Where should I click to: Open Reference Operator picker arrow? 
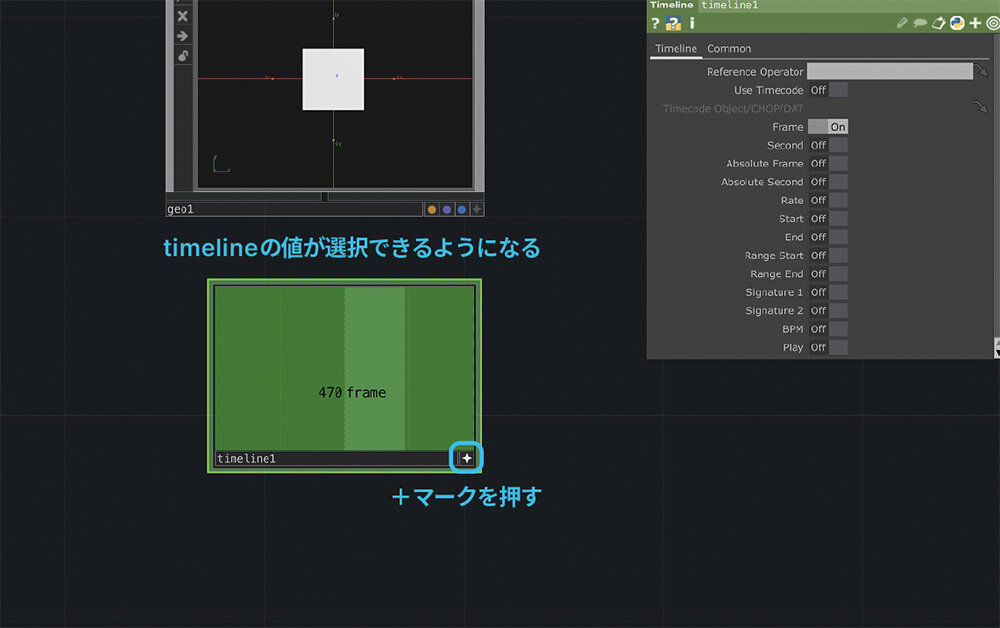[x=982, y=72]
